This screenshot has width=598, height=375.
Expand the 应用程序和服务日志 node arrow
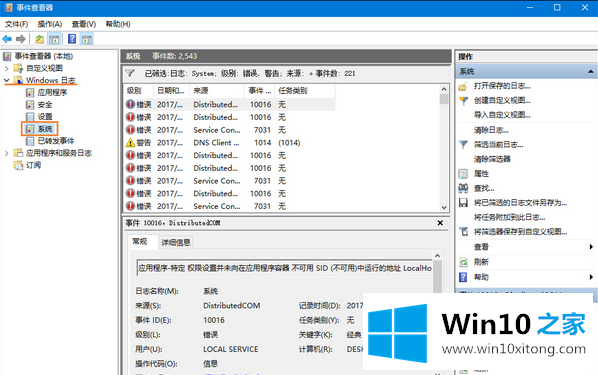point(6,153)
